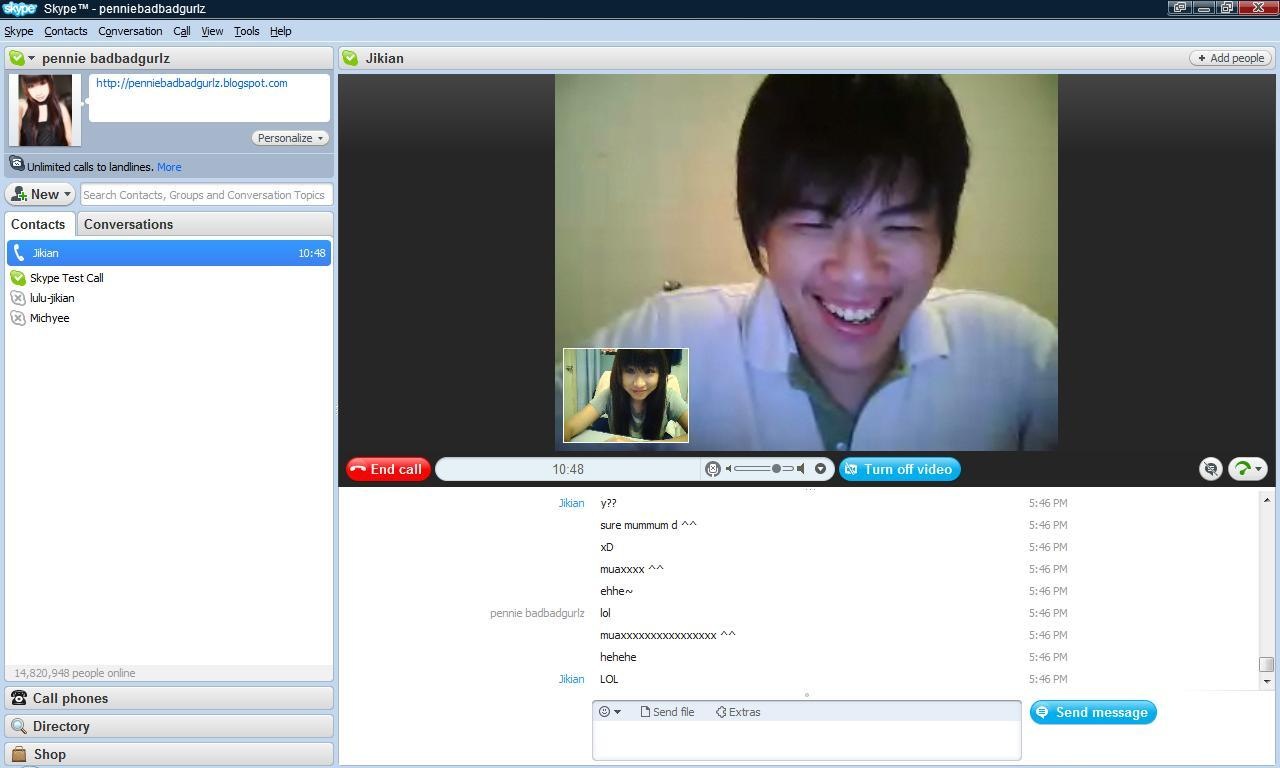Click the End call button
Image resolution: width=1280 pixels, height=768 pixels.
(x=388, y=469)
